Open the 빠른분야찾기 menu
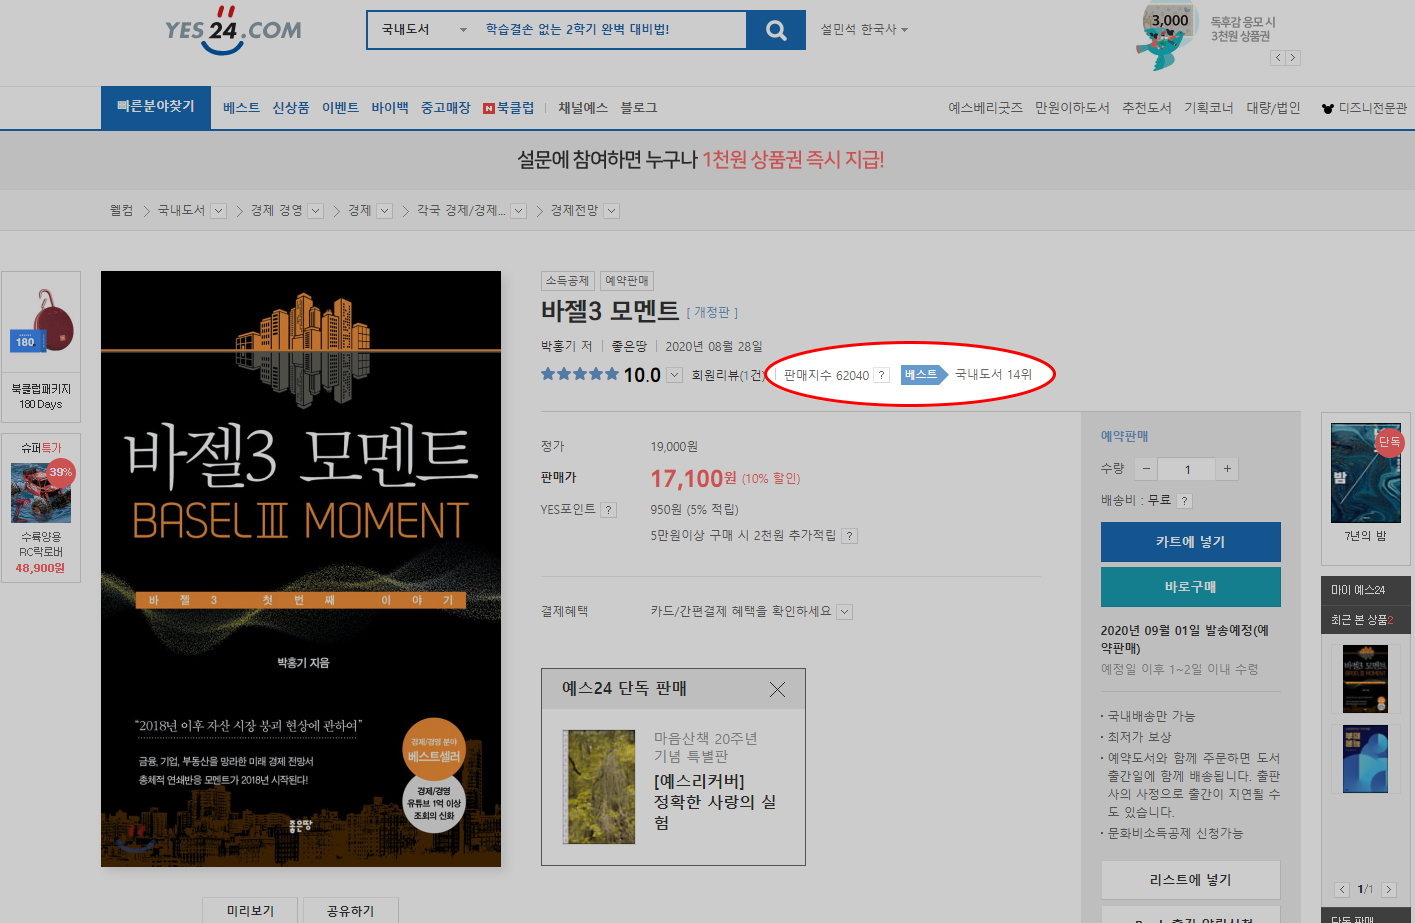This screenshot has width=1415, height=923. 156,107
